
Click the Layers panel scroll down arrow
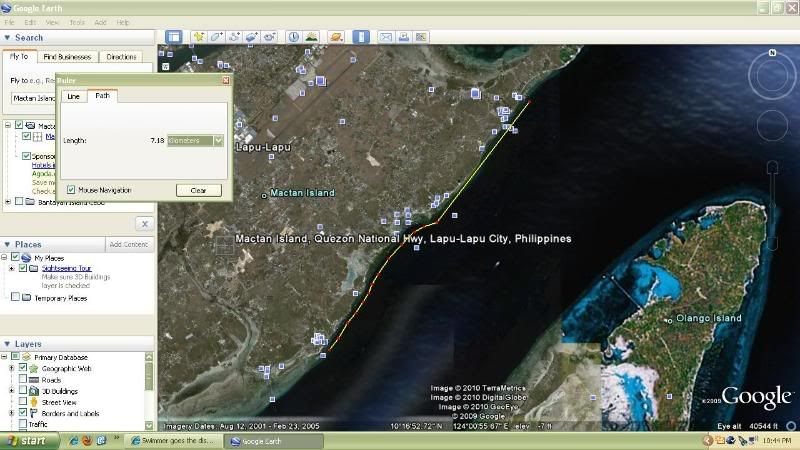(x=149, y=425)
